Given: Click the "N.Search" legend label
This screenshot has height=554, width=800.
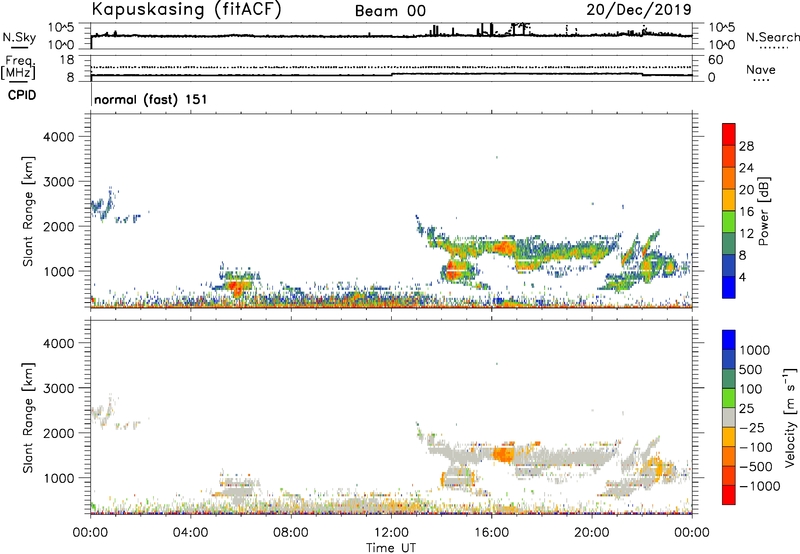Looking at the screenshot, I should pyautogui.click(x=772, y=37).
